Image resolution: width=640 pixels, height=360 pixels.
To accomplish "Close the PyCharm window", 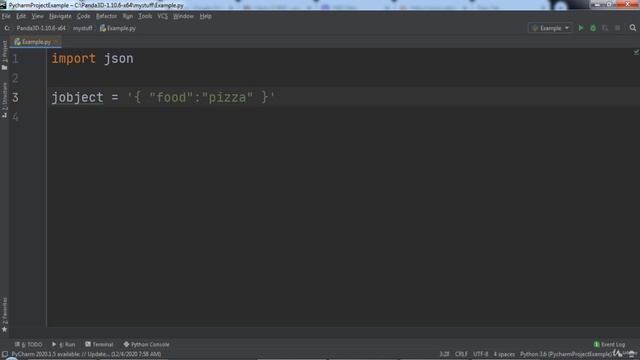I will click(x=627, y=4).
